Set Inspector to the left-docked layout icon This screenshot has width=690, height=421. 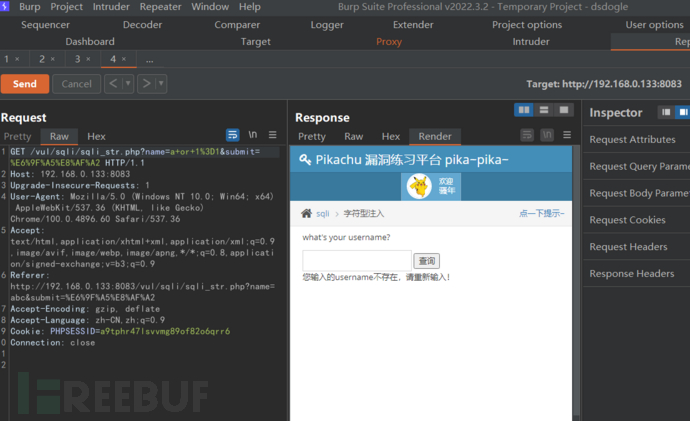(x=666, y=112)
